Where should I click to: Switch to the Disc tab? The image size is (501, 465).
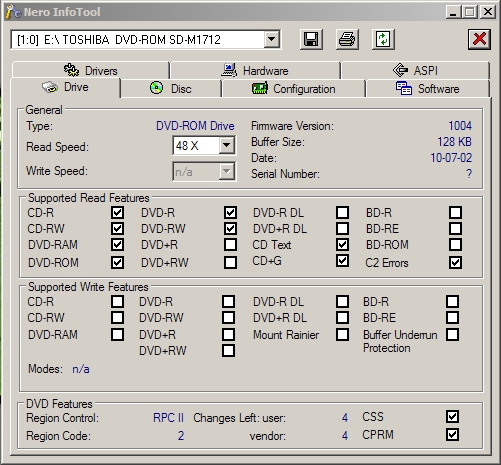[x=171, y=89]
